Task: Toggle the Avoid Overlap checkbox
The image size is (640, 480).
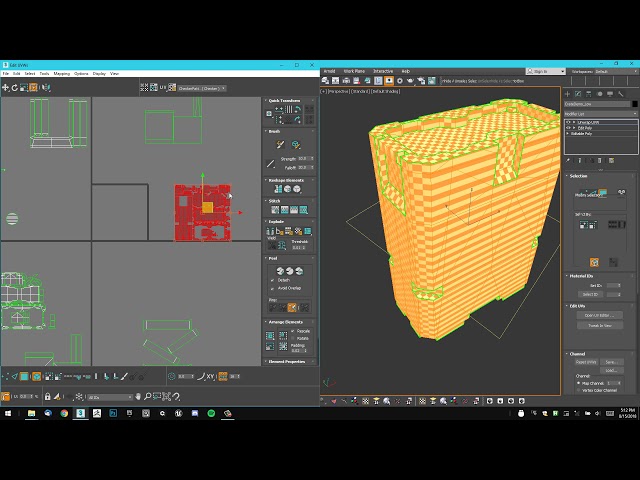Action: [x=272, y=288]
